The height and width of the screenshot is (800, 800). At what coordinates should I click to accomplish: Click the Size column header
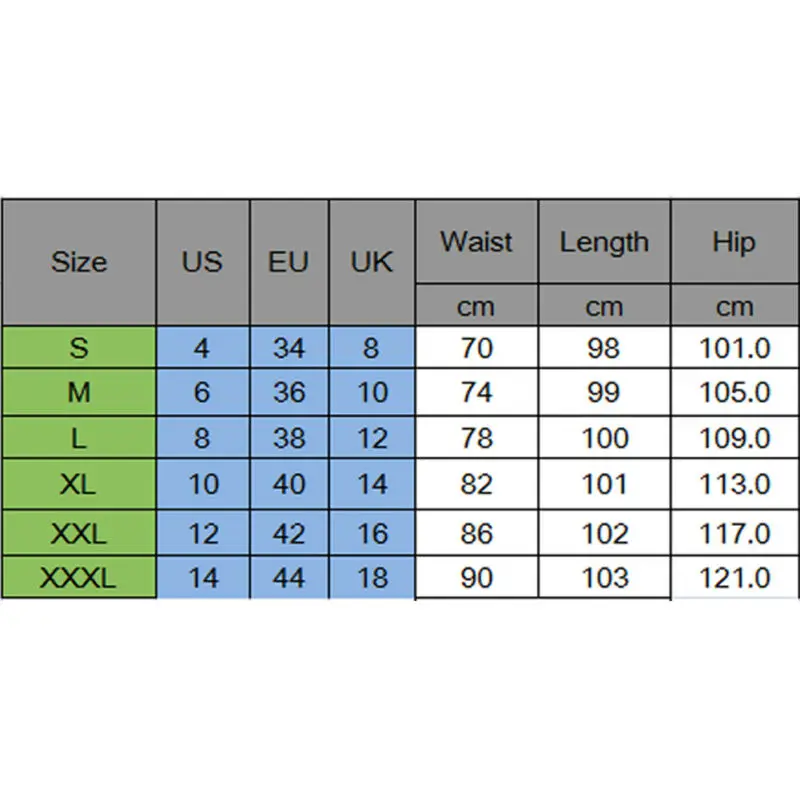pyautogui.click(x=78, y=262)
